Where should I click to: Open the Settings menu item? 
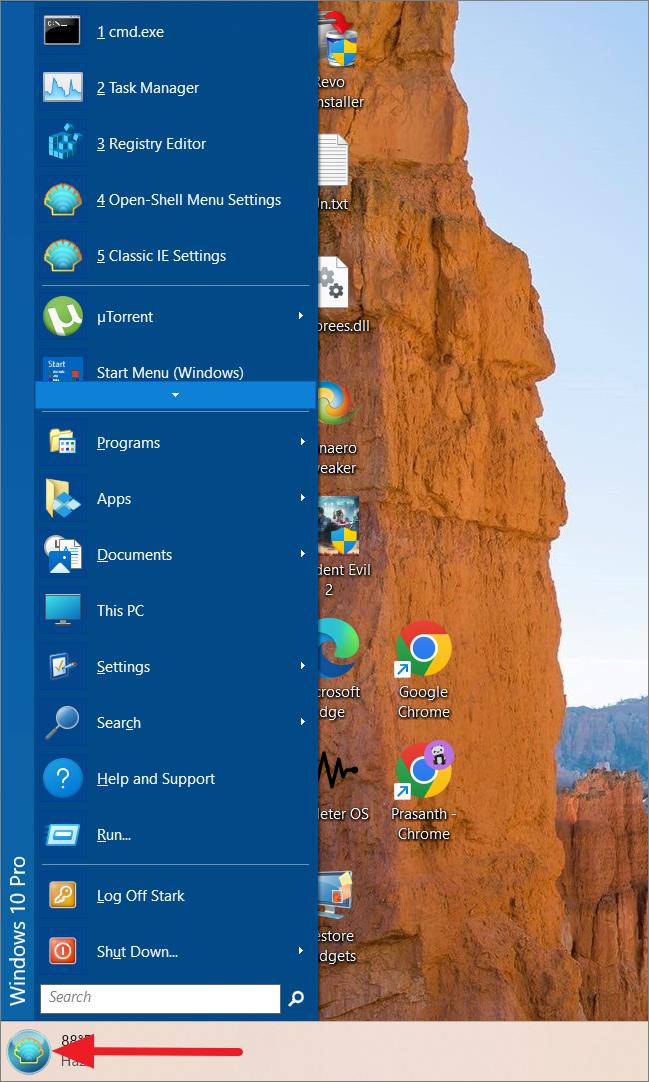123,667
